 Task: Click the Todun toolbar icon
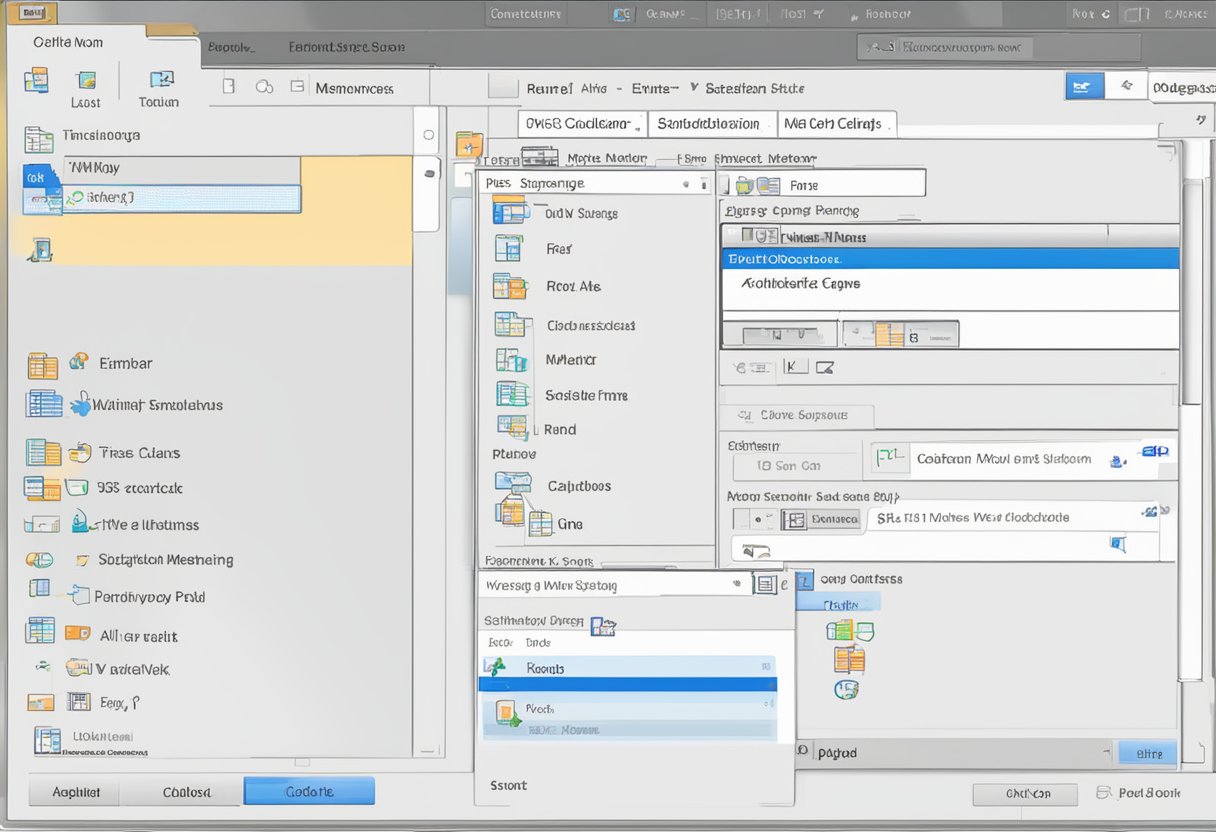pos(158,85)
